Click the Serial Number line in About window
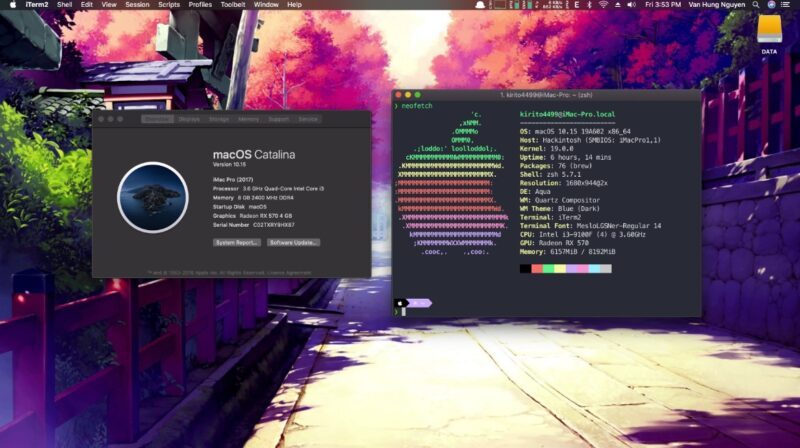 coord(254,225)
